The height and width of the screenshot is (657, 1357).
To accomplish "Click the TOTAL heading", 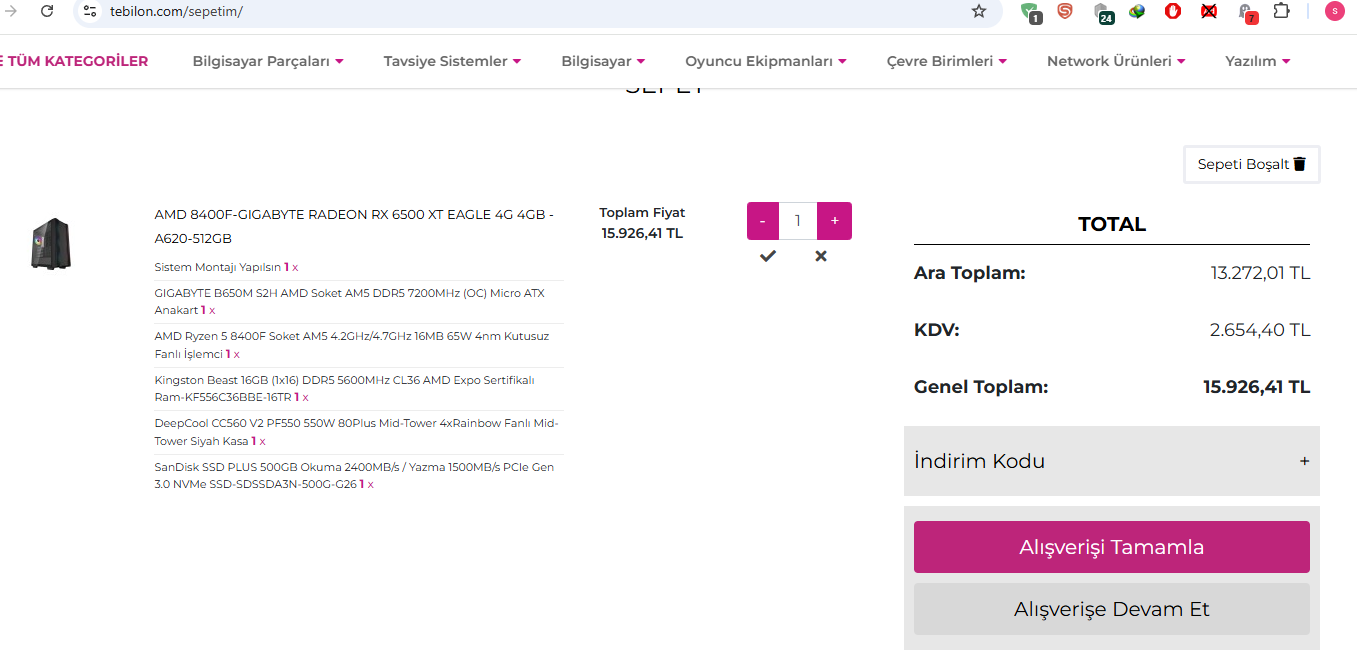I will click(x=1112, y=224).
